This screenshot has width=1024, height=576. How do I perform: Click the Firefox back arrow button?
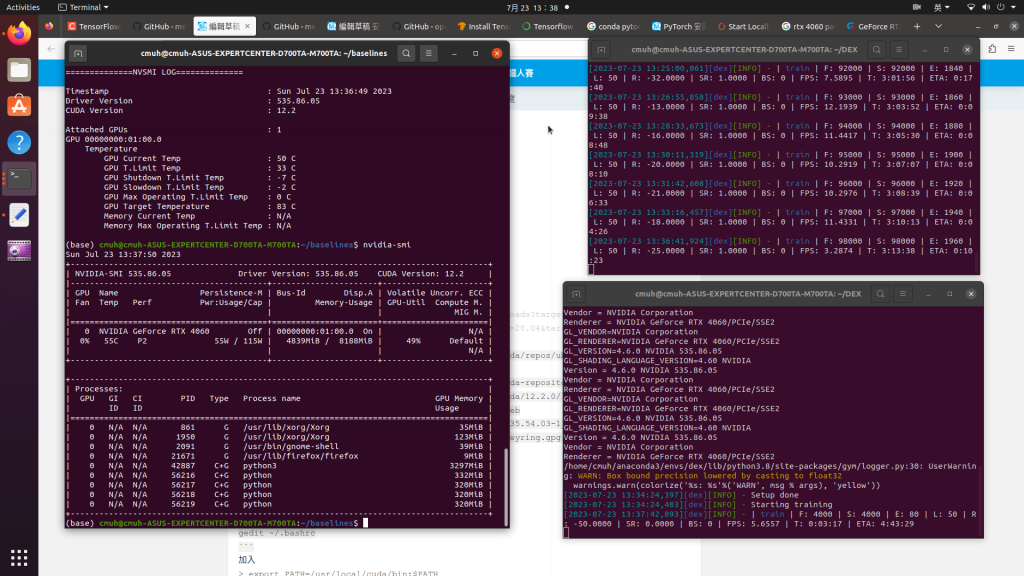pos(51,49)
